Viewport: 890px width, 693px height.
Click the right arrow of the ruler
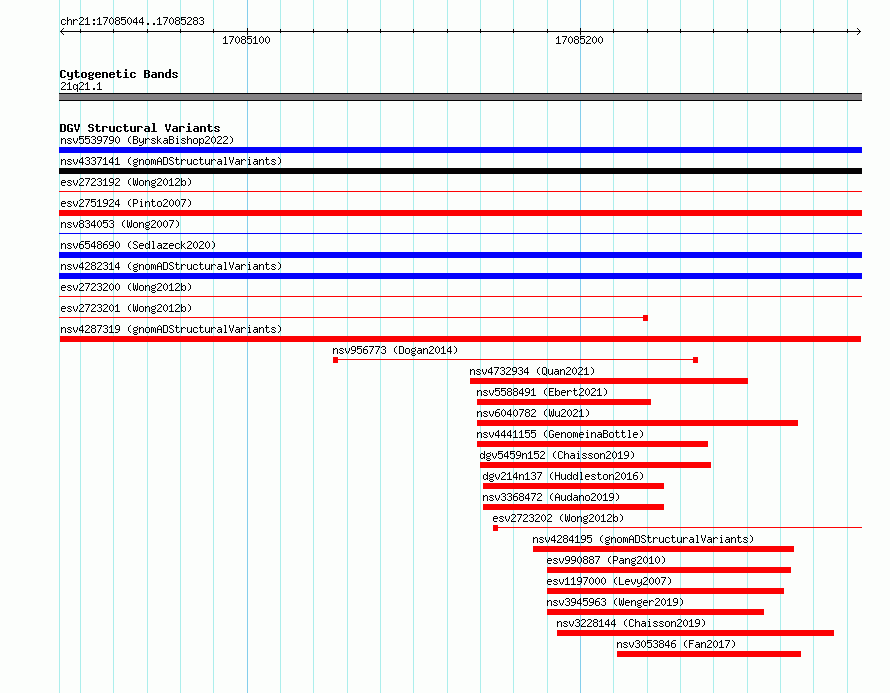858,32
